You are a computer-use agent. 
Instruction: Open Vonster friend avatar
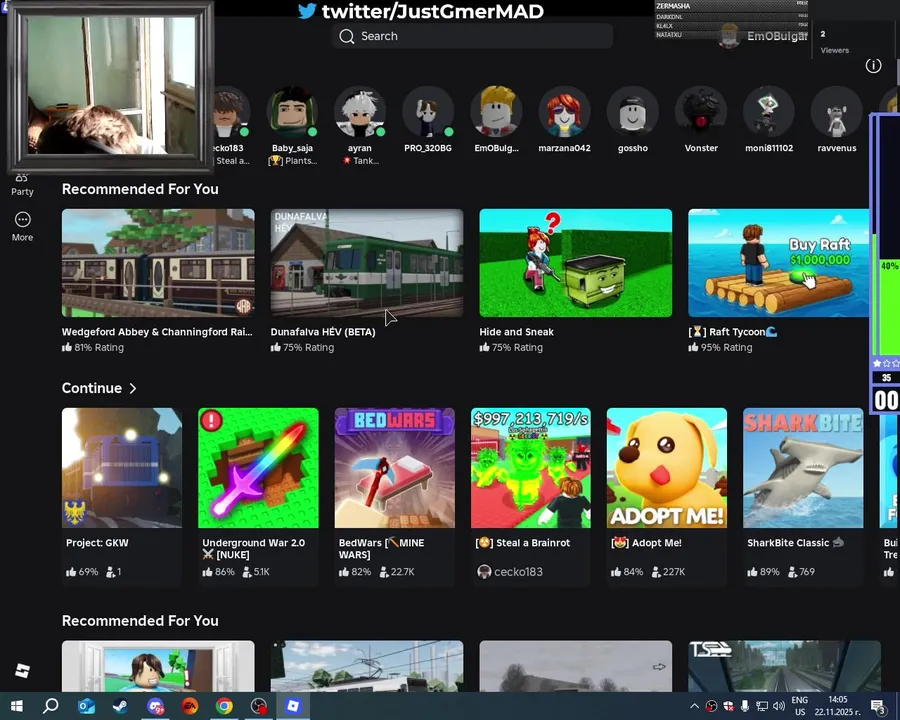701,112
